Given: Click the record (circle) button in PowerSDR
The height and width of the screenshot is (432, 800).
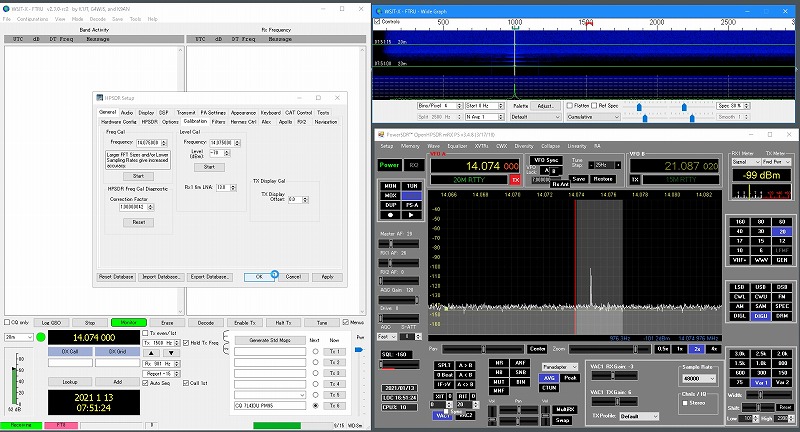Looking at the screenshot, I should coord(390,215).
